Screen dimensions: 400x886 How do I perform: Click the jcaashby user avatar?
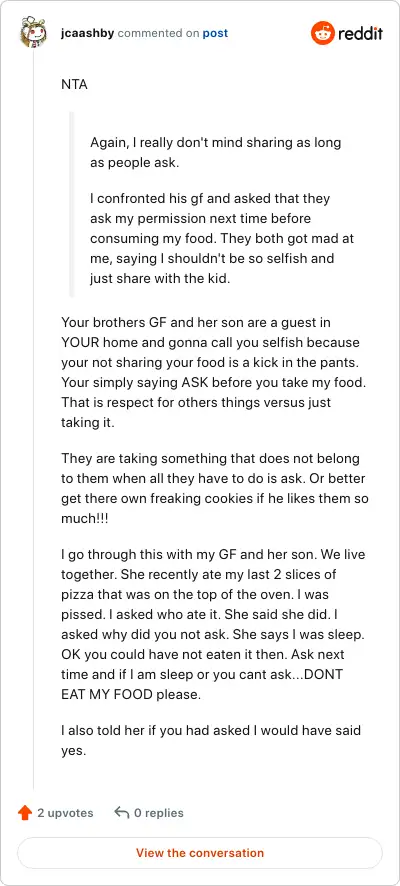click(33, 33)
